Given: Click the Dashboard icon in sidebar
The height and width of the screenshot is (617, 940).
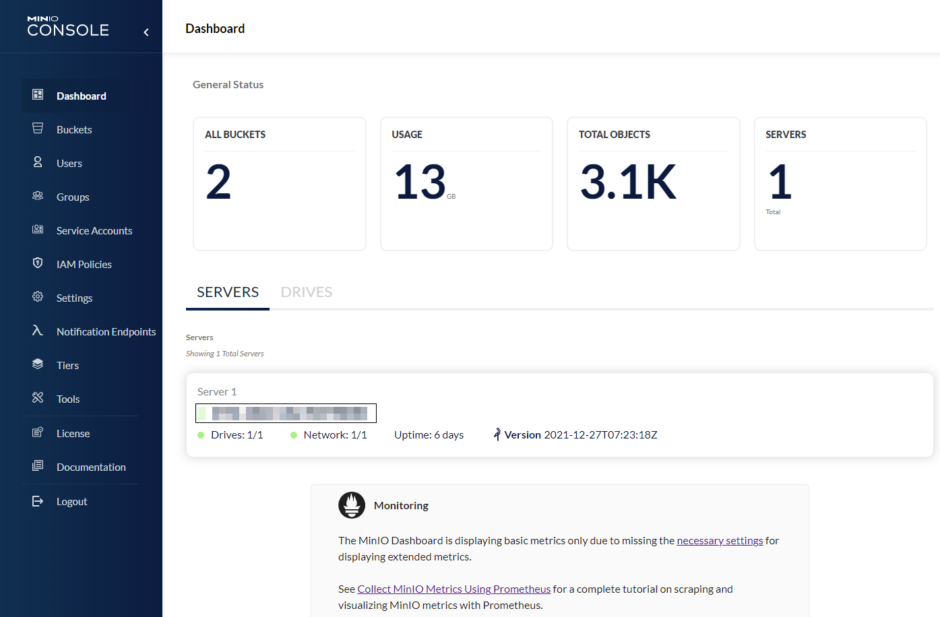Looking at the screenshot, I should click(38, 95).
